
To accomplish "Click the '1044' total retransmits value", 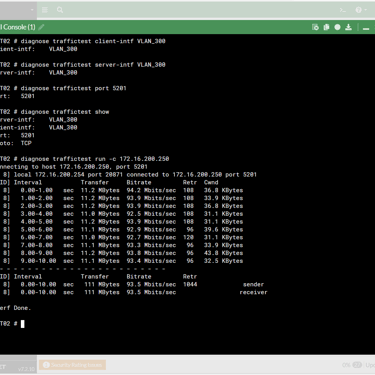I will [190, 284].
